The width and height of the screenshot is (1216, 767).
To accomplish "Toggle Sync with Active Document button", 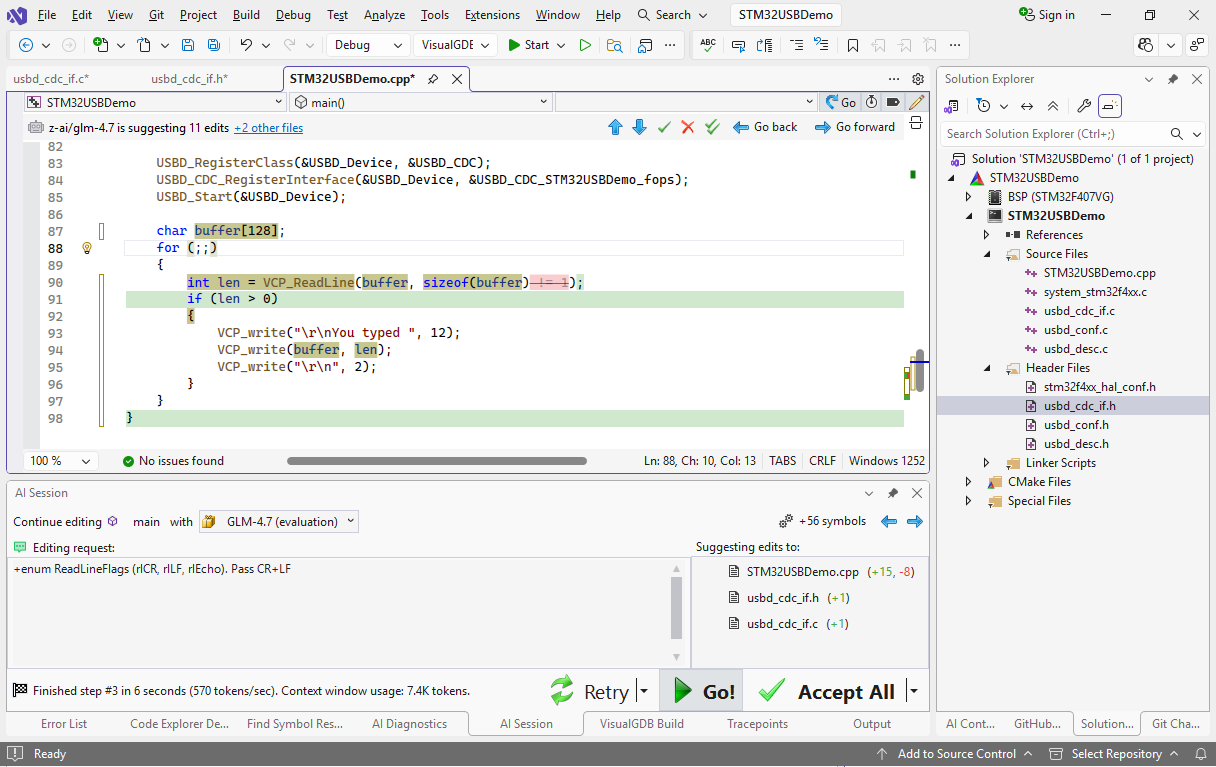I will point(1026,106).
